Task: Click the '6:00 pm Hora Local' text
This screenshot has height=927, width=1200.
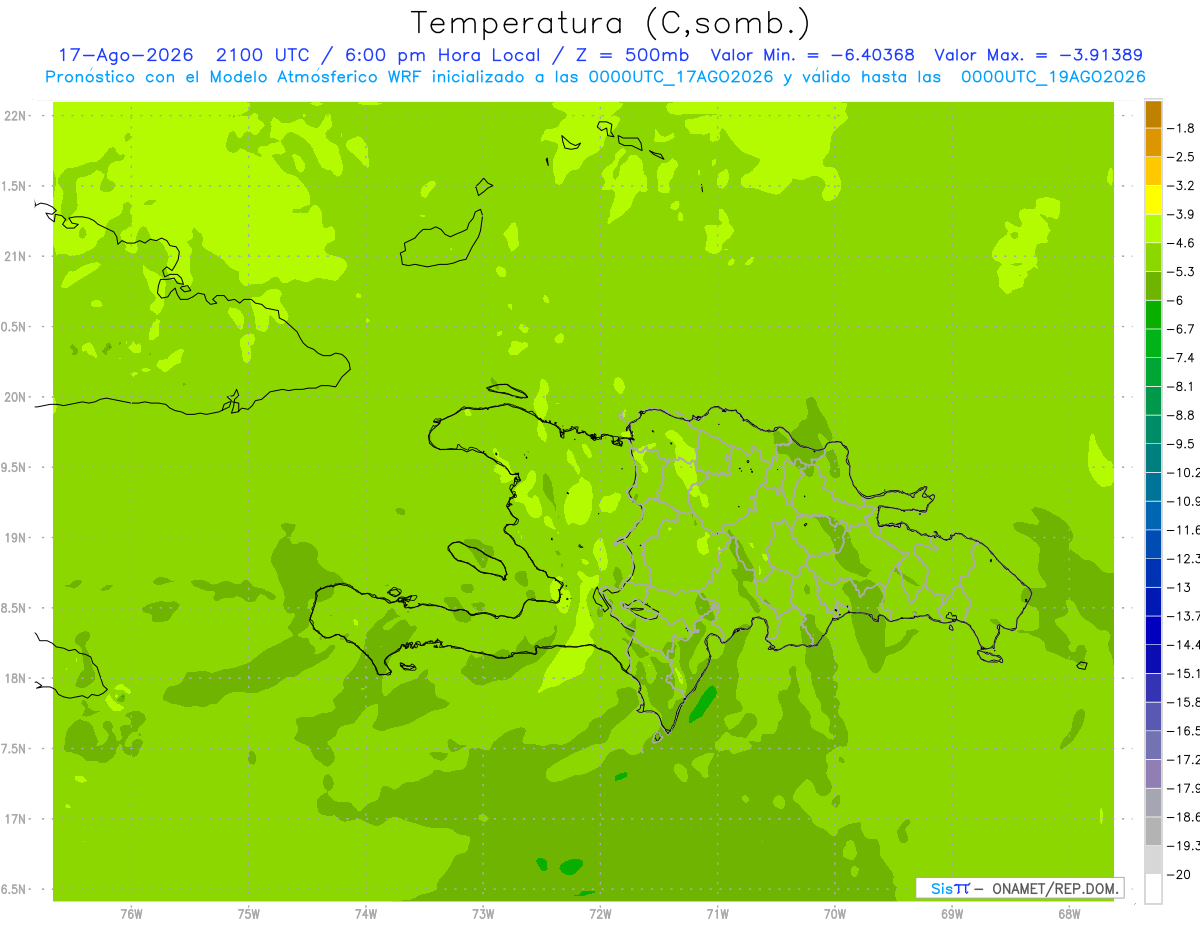Action: click(442, 55)
